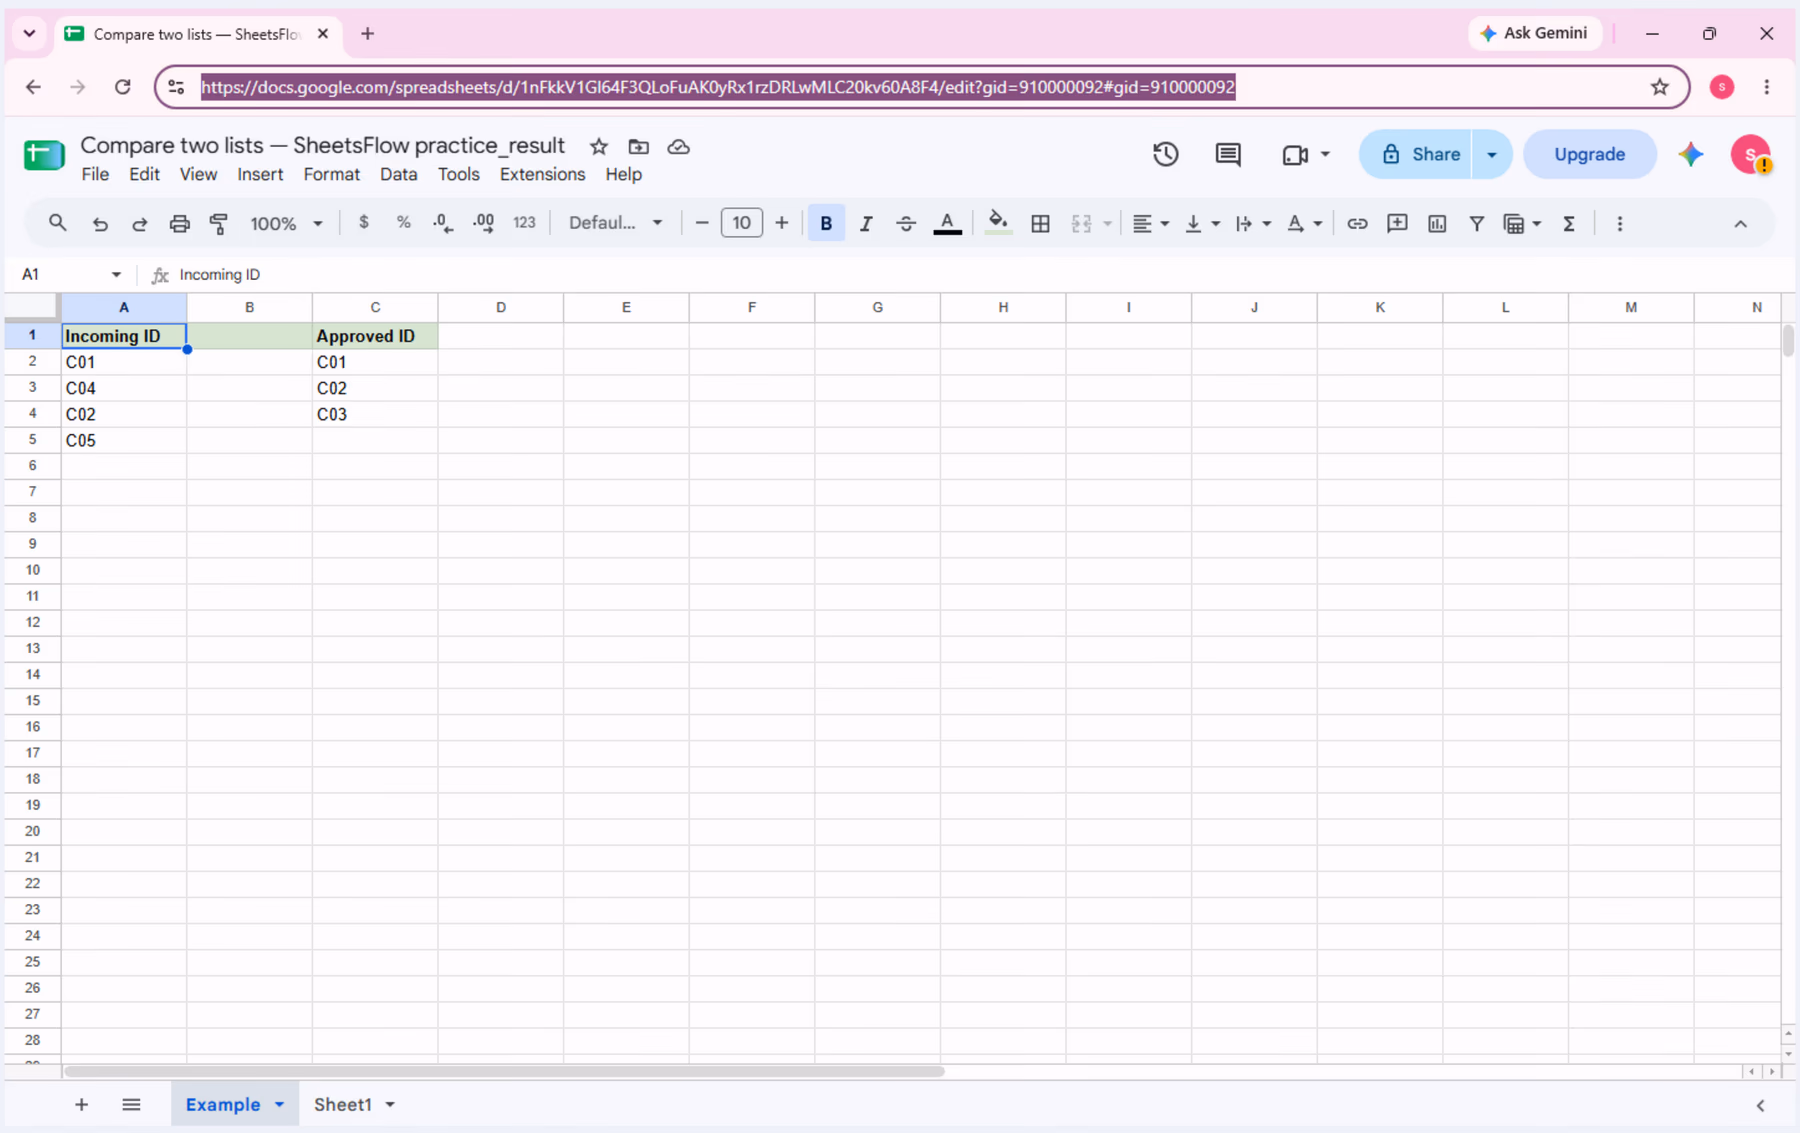This screenshot has width=1800, height=1133.
Task: Format as percent
Action: pos(403,223)
